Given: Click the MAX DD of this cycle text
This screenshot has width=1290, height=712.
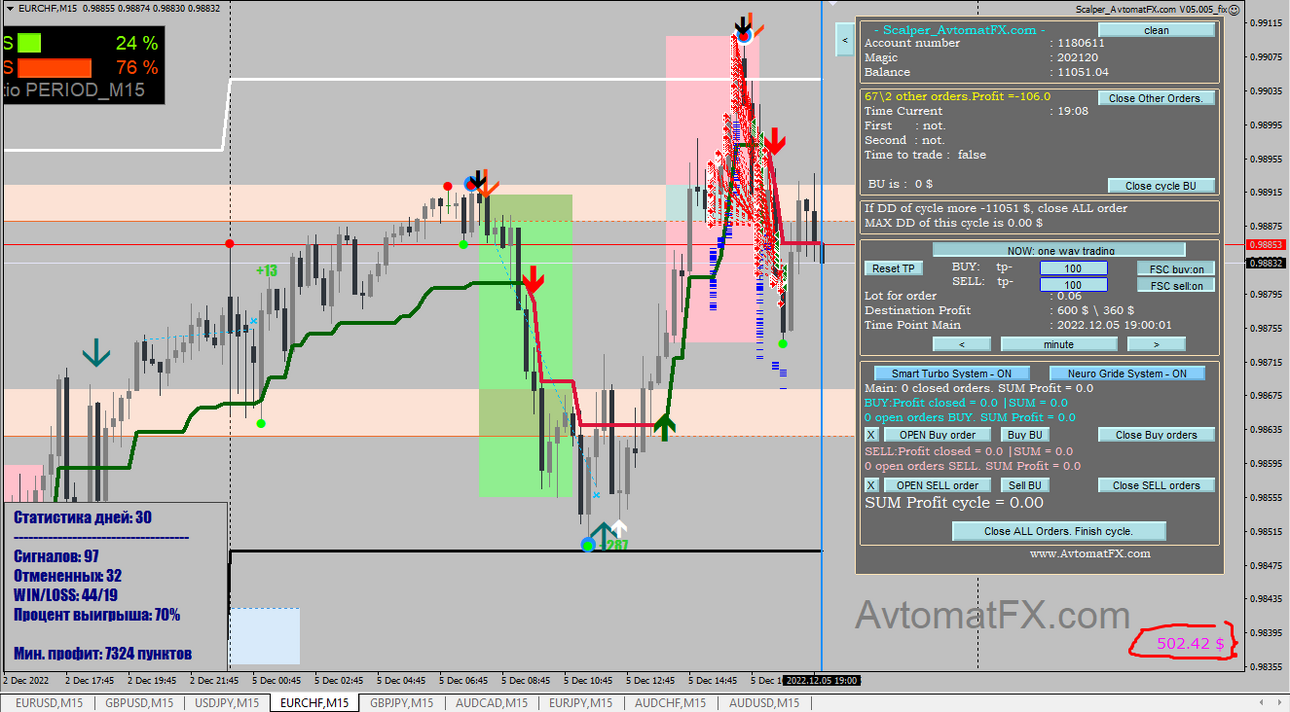Looking at the screenshot, I should 953,223.
